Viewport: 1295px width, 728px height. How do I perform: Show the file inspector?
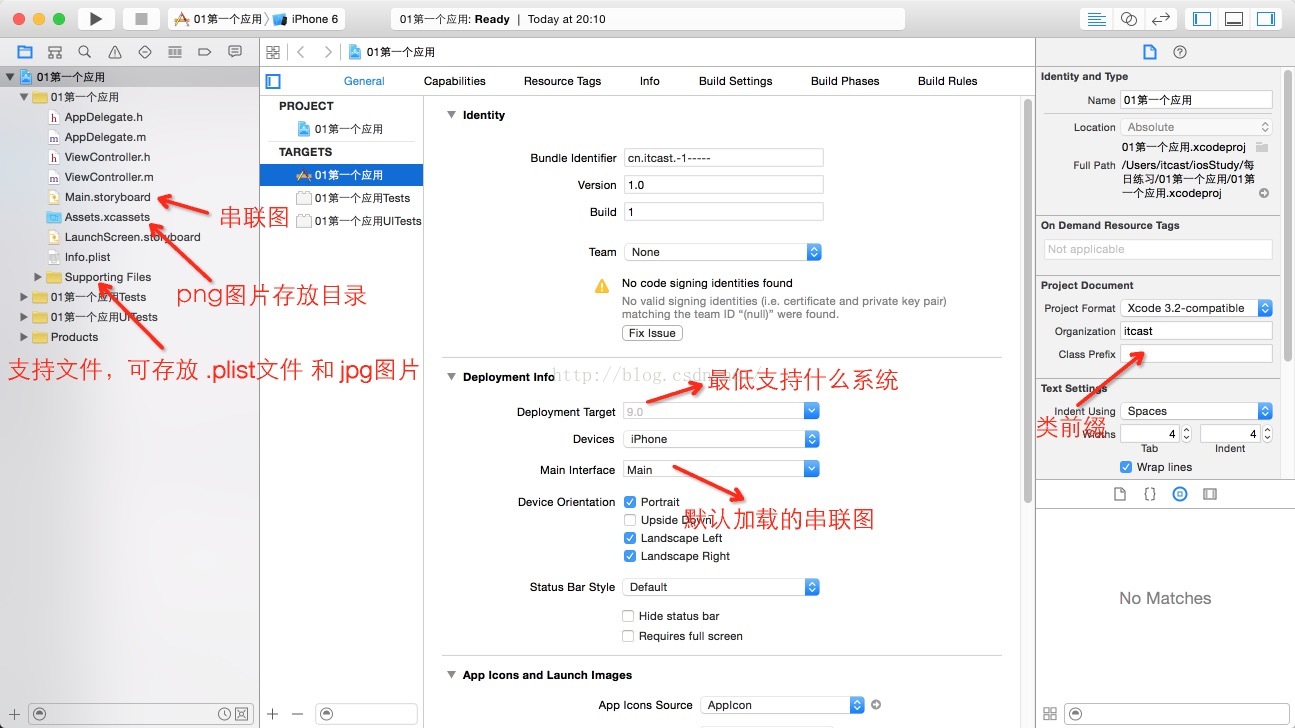pos(1150,52)
